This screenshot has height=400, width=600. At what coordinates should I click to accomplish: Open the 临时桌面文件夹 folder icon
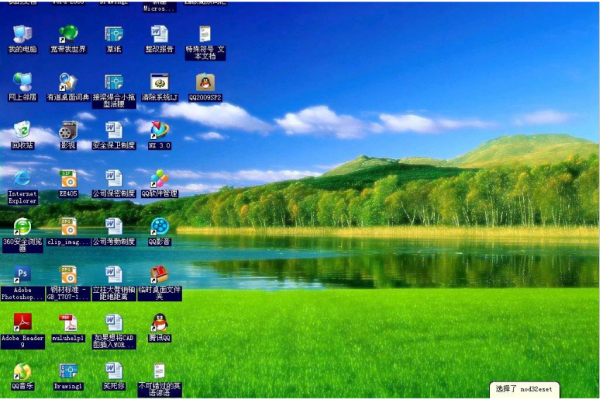point(159,275)
